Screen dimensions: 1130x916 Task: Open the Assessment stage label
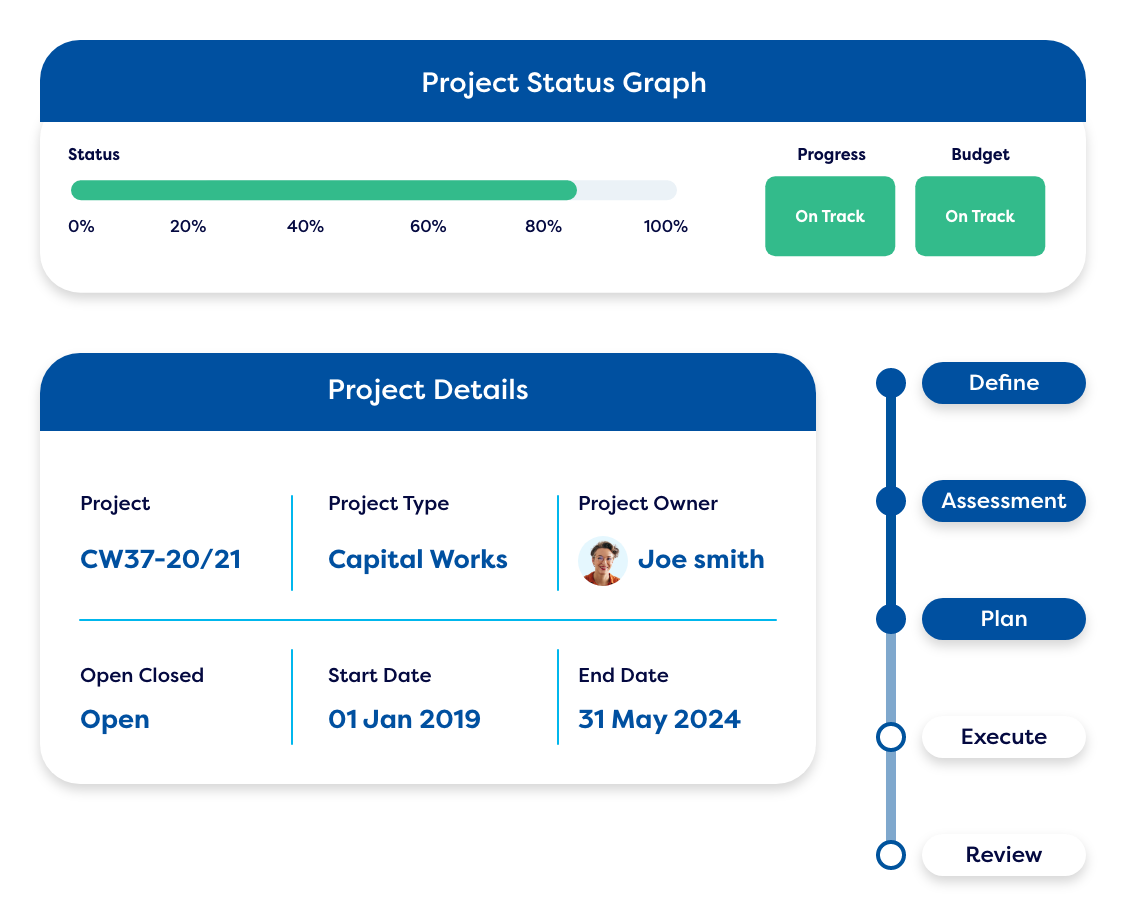tap(1003, 501)
